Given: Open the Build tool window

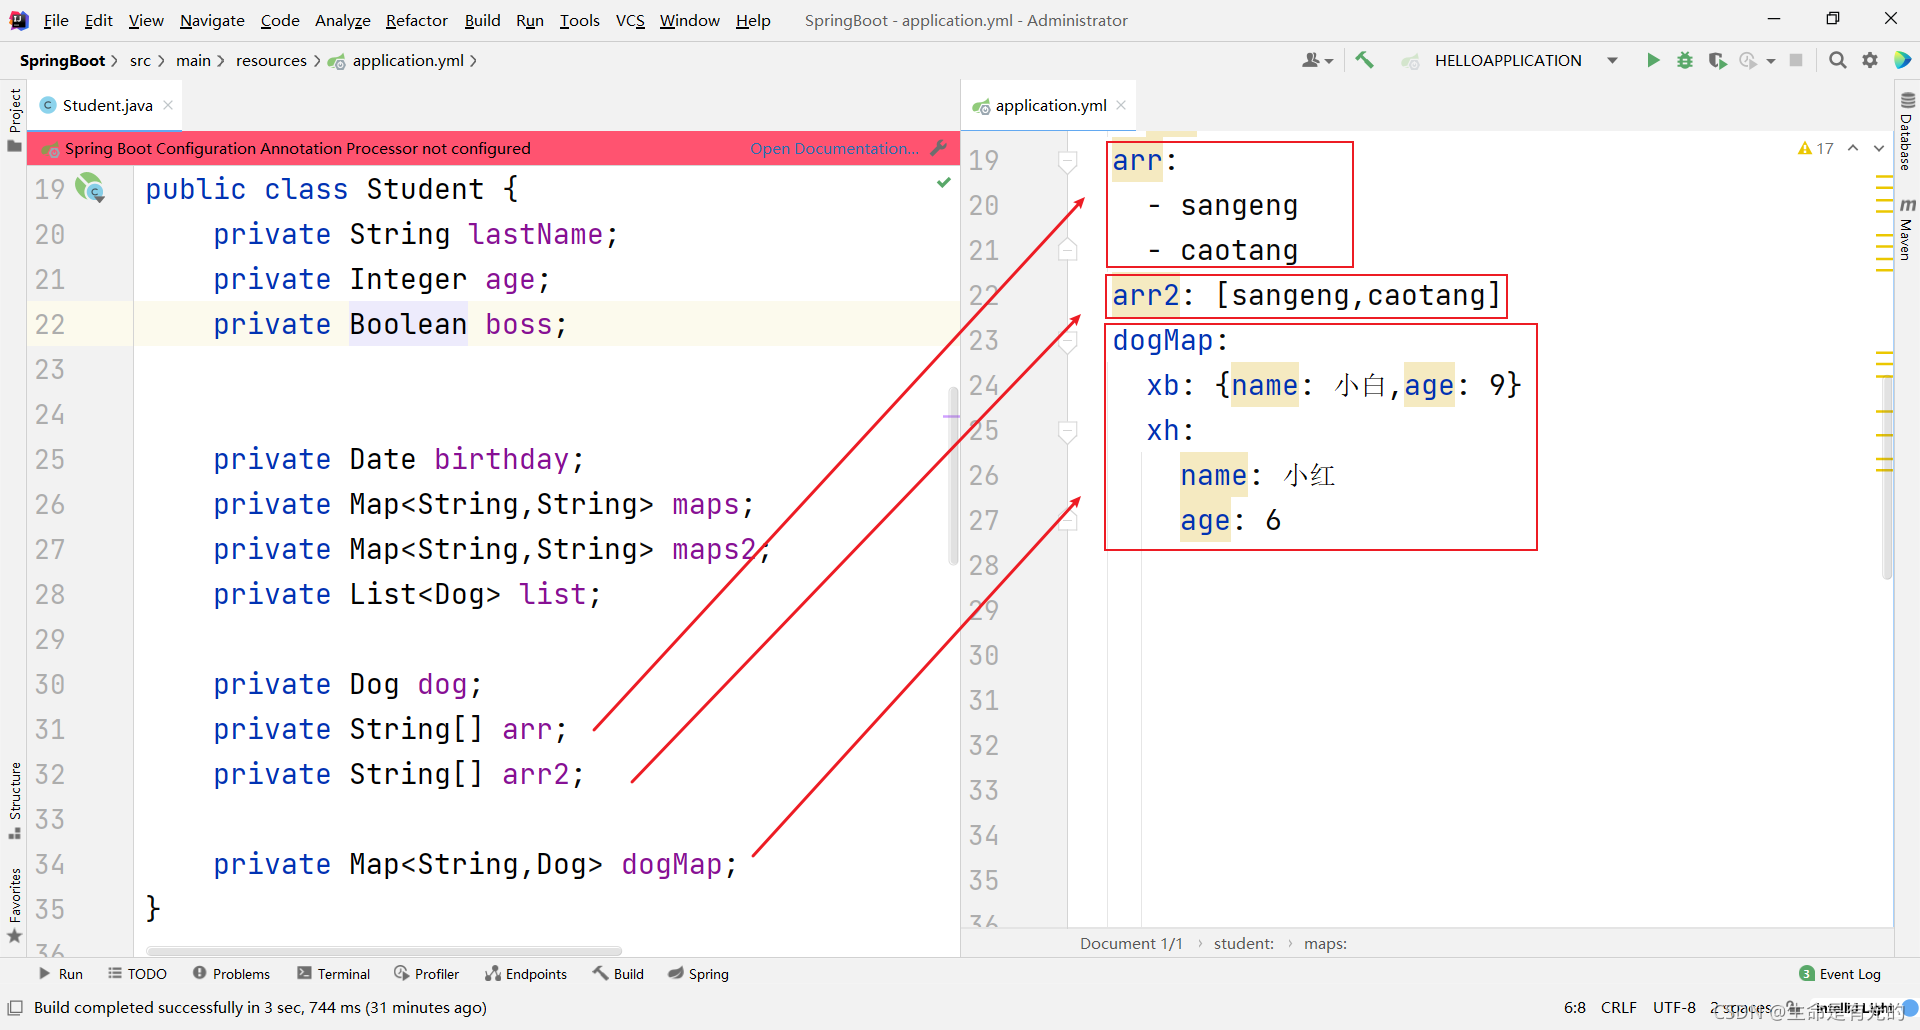Looking at the screenshot, I should 618,974.
